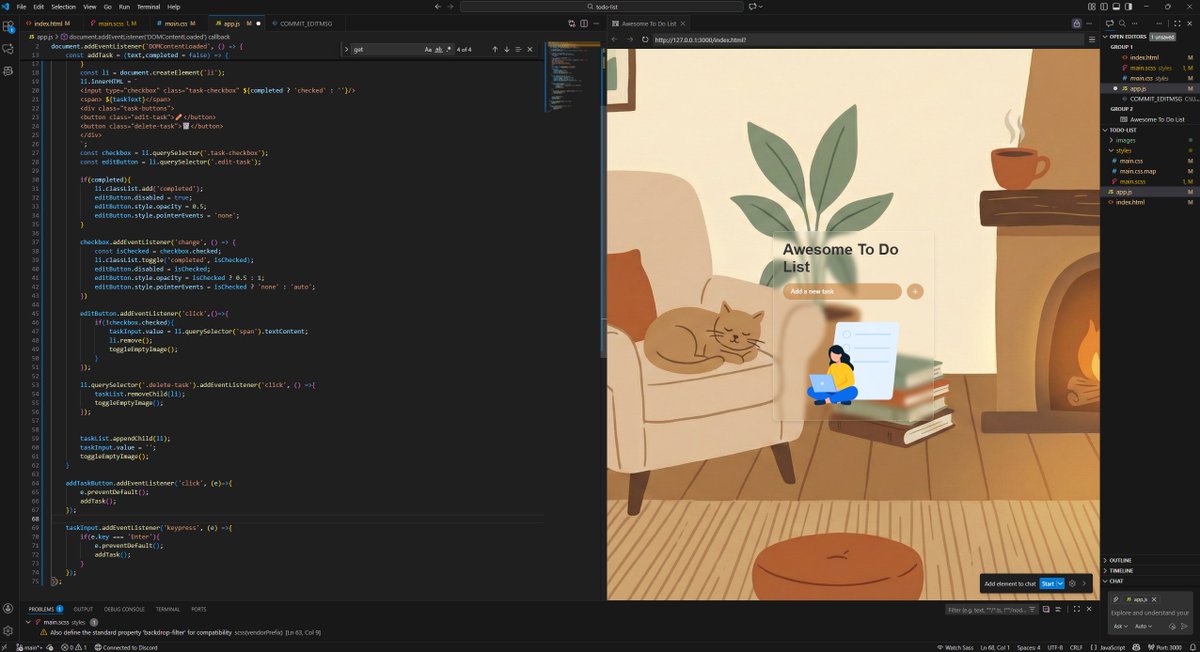Toggle Match Whole Word in find widget
The width and height of the screenshot is (1200, 652).
[438, 49]
